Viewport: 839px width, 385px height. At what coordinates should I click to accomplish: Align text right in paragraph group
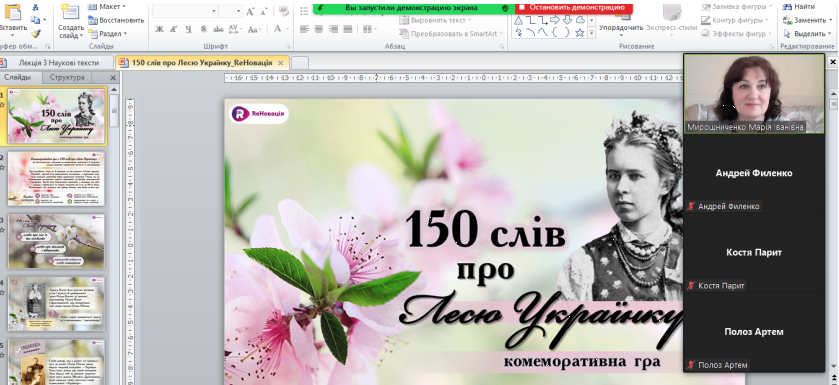(333, 29)
